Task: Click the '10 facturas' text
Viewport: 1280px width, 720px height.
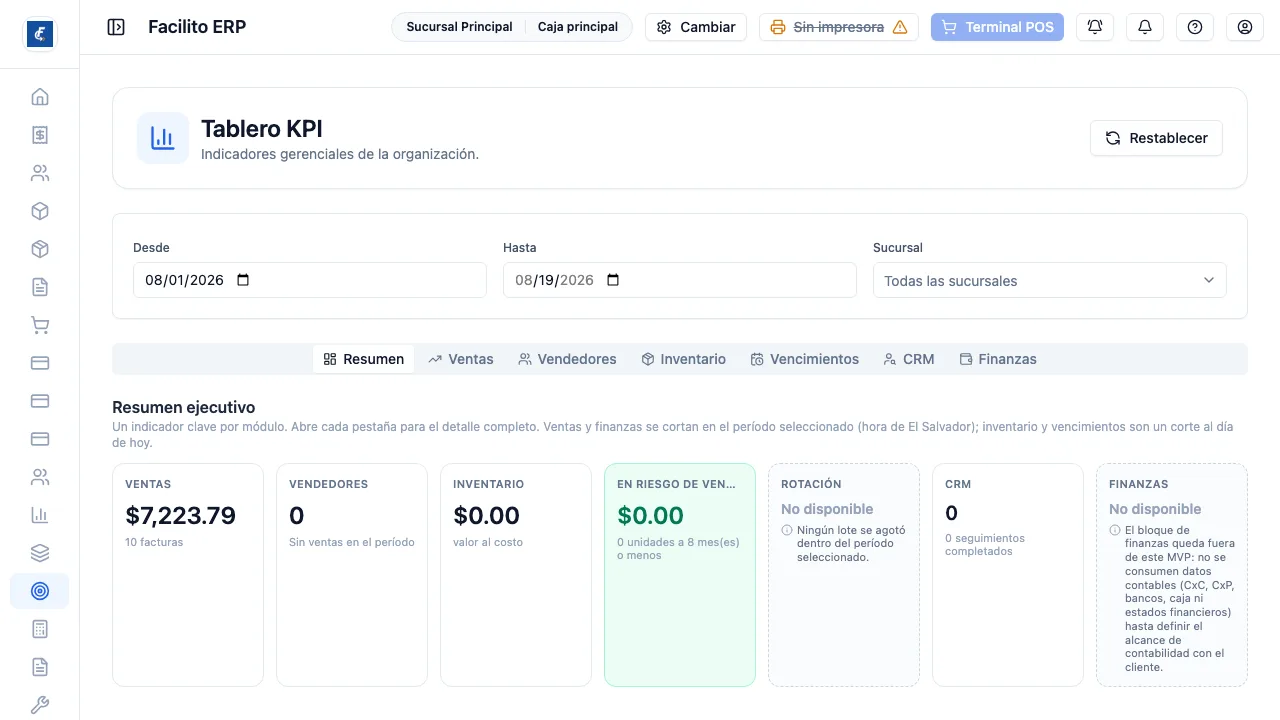Action: point(154,542)
